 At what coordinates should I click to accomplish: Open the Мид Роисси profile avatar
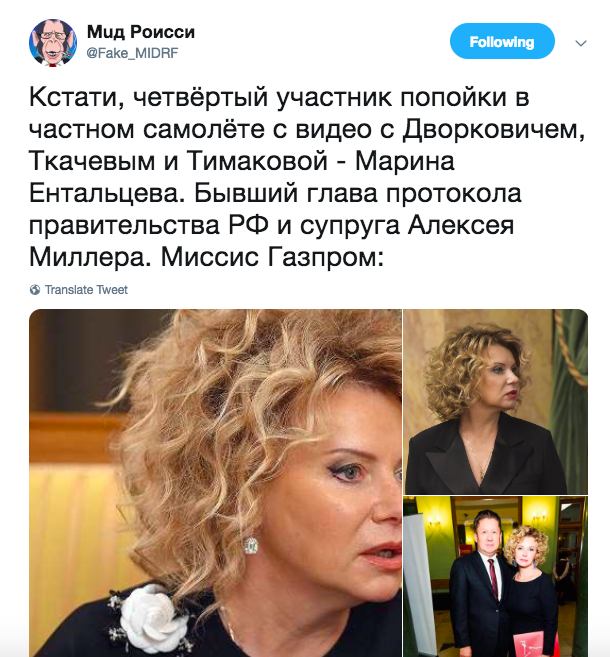pyautogui.click(x=53, y=43)
